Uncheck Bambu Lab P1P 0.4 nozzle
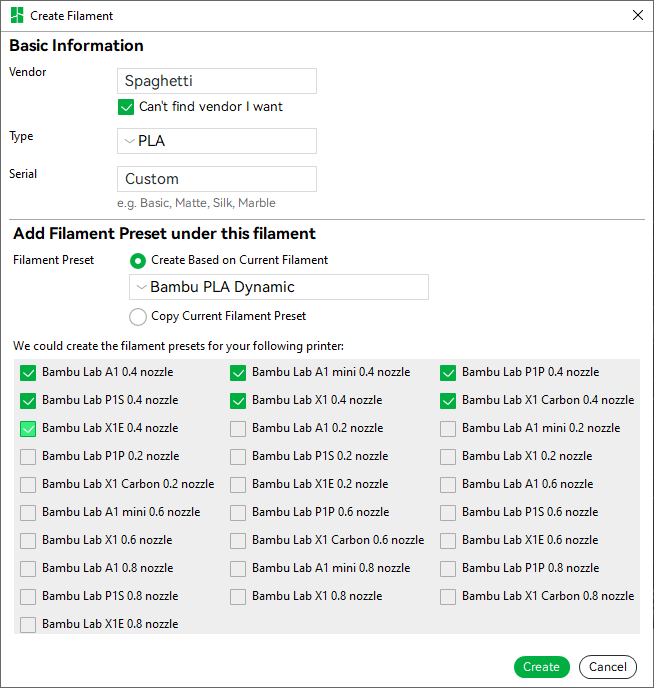Viewport: 654px width, 688px height. click(448, 373)
